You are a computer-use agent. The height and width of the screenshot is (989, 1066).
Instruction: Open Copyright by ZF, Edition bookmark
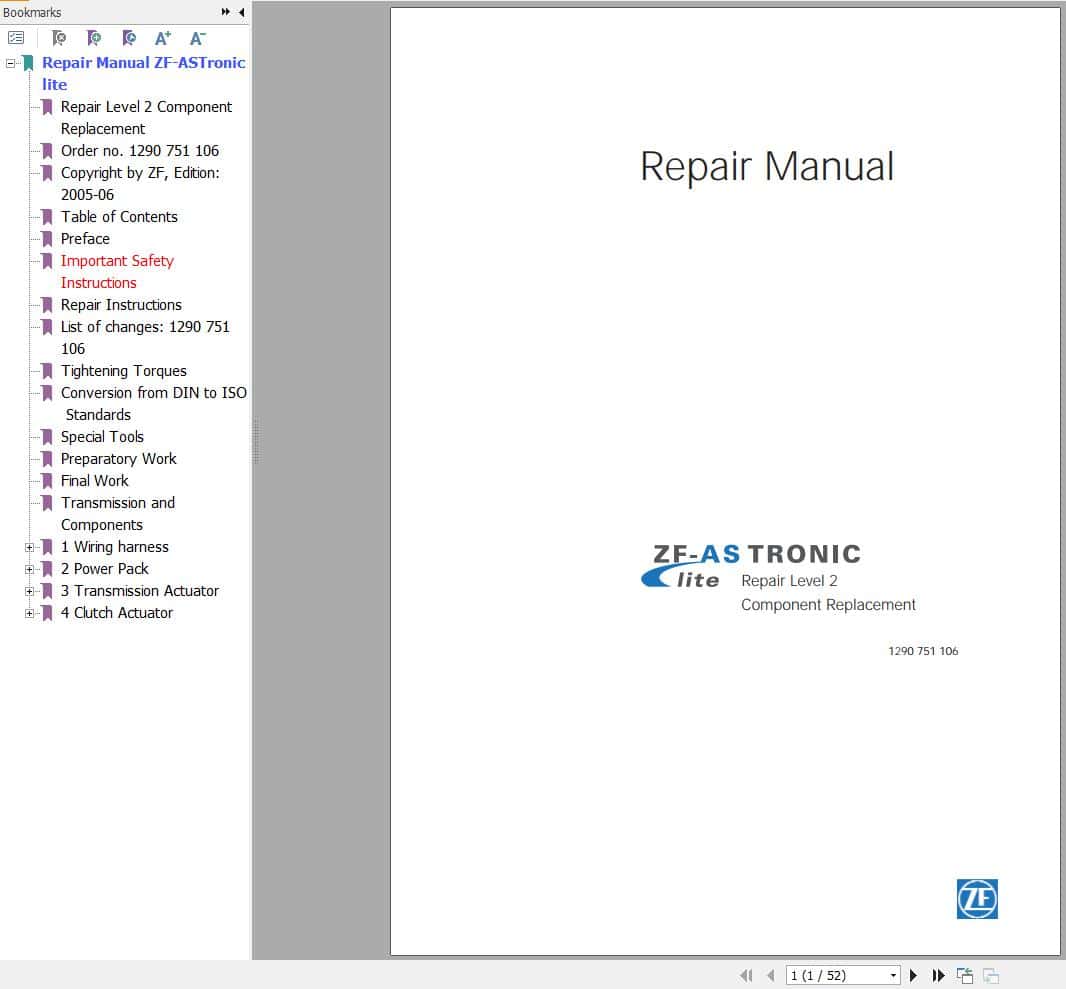[140, 184]
